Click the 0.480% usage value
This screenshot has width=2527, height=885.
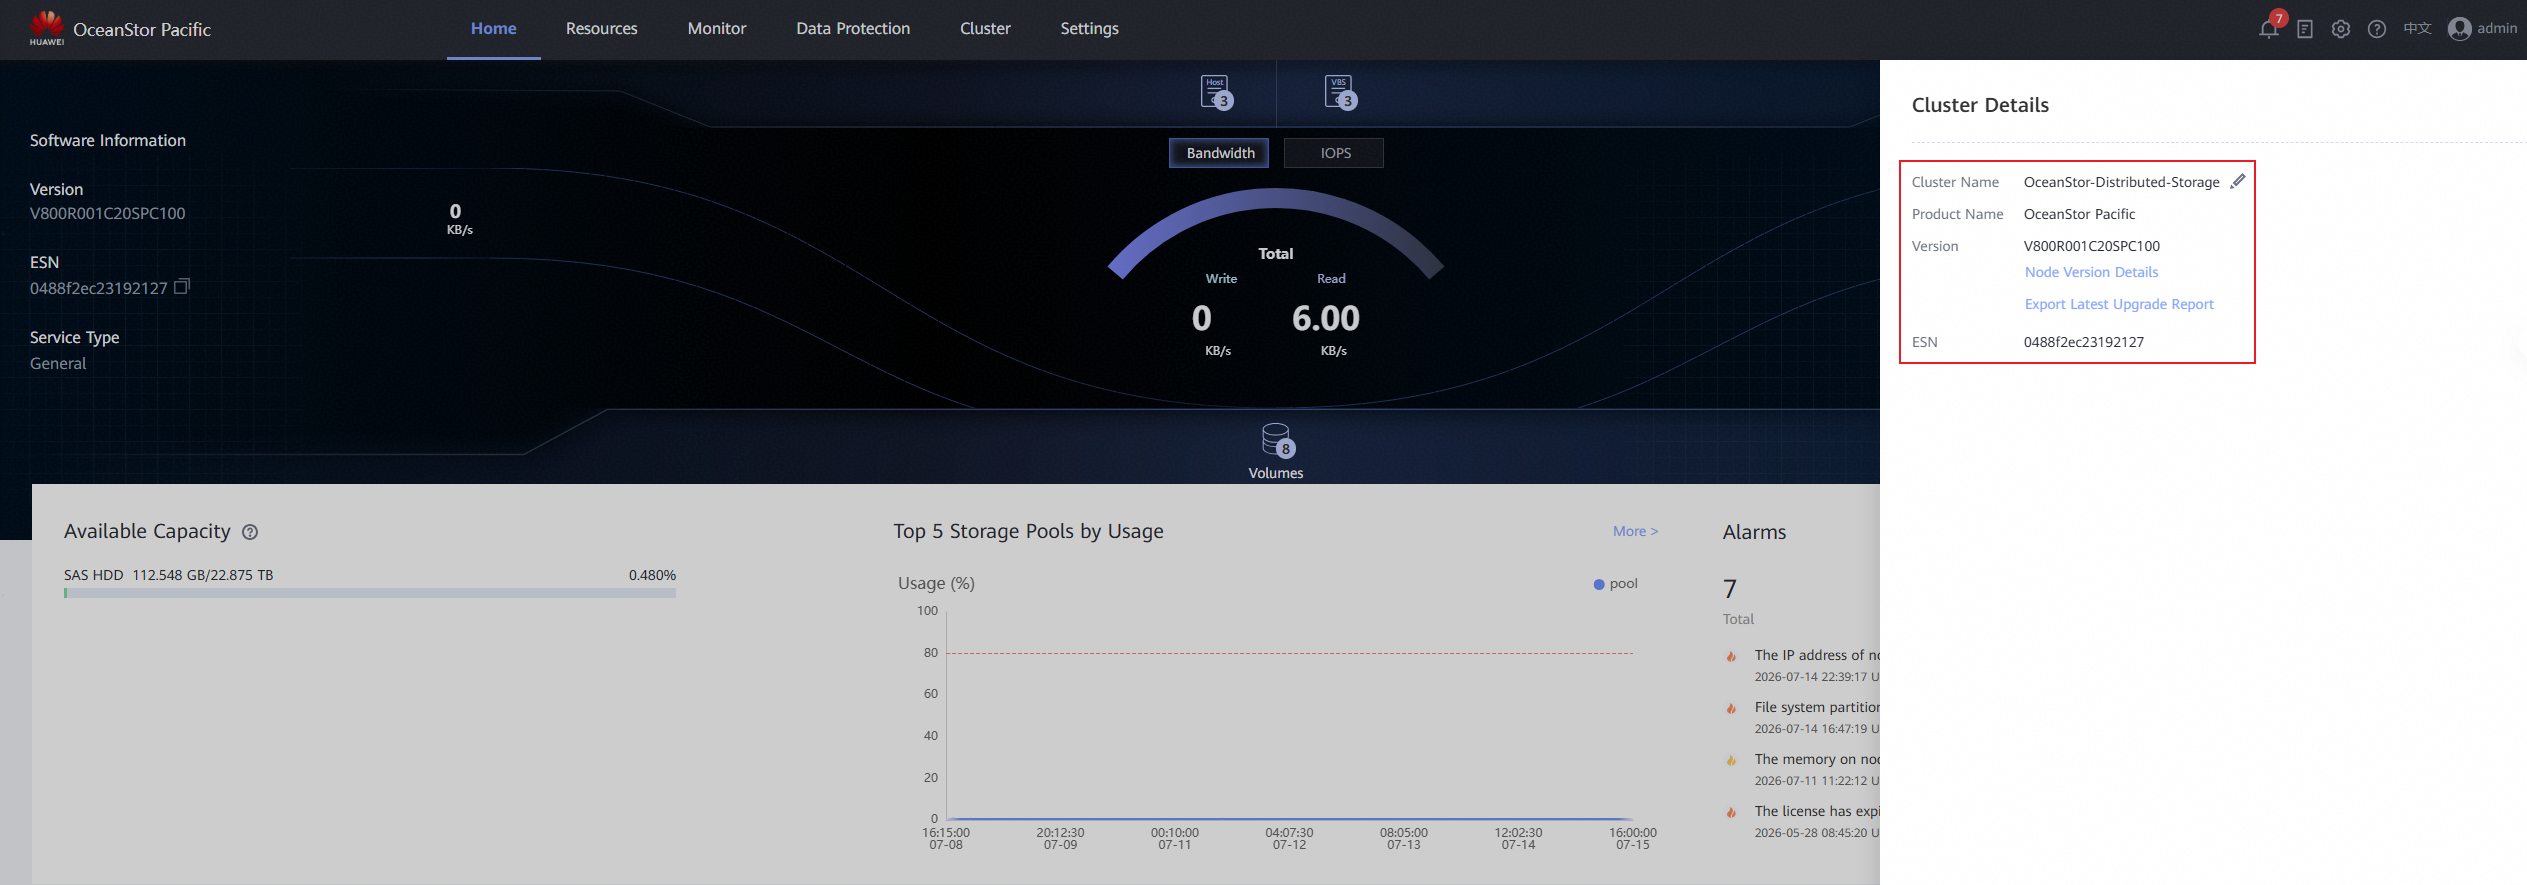coord(652,575)
